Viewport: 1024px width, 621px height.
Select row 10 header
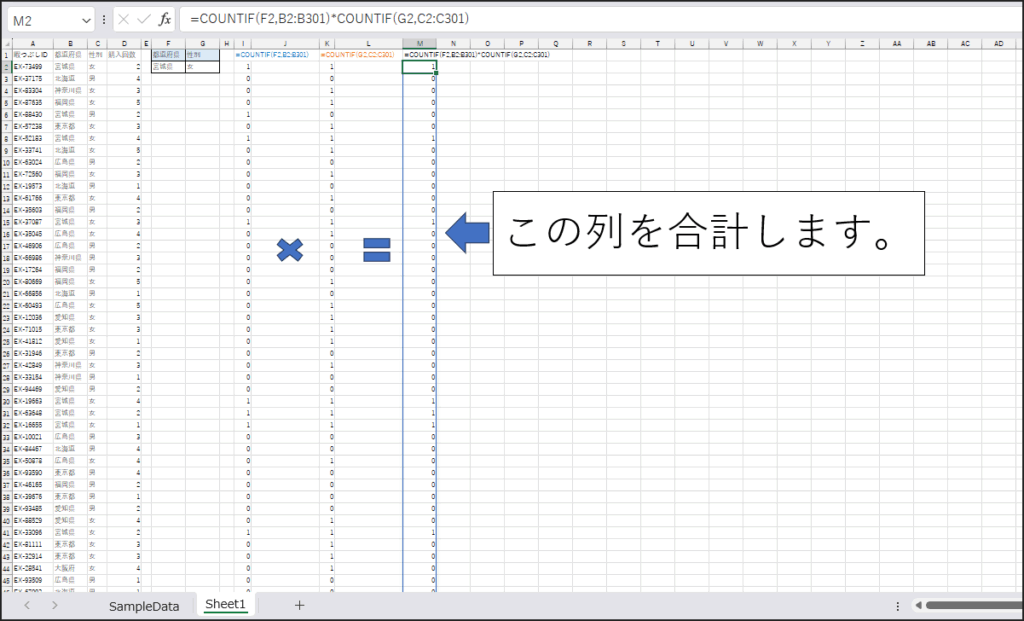coord(7,163)
